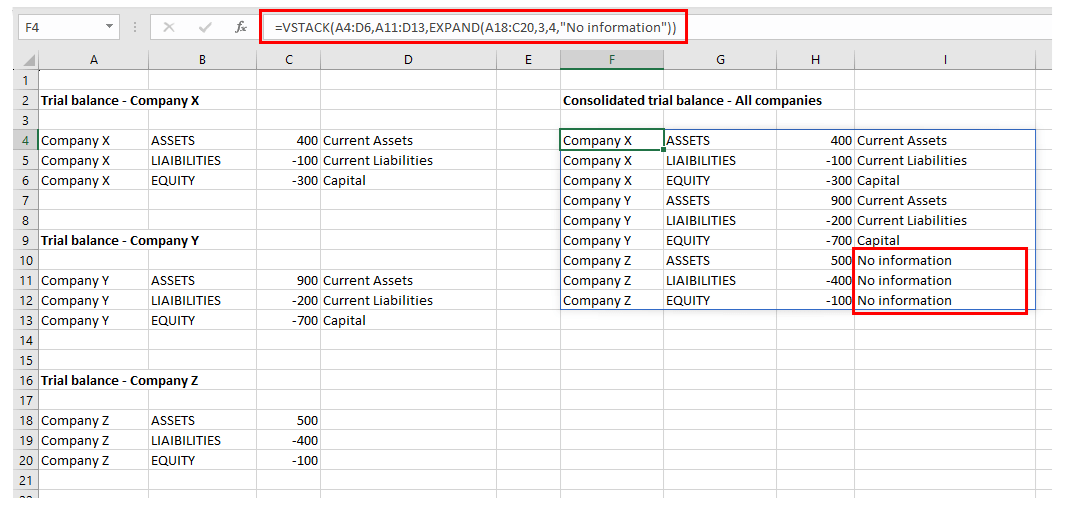This screenshot has width=1073, height=517.
Task: Click cell C20 with value -100
Action: 289,460
